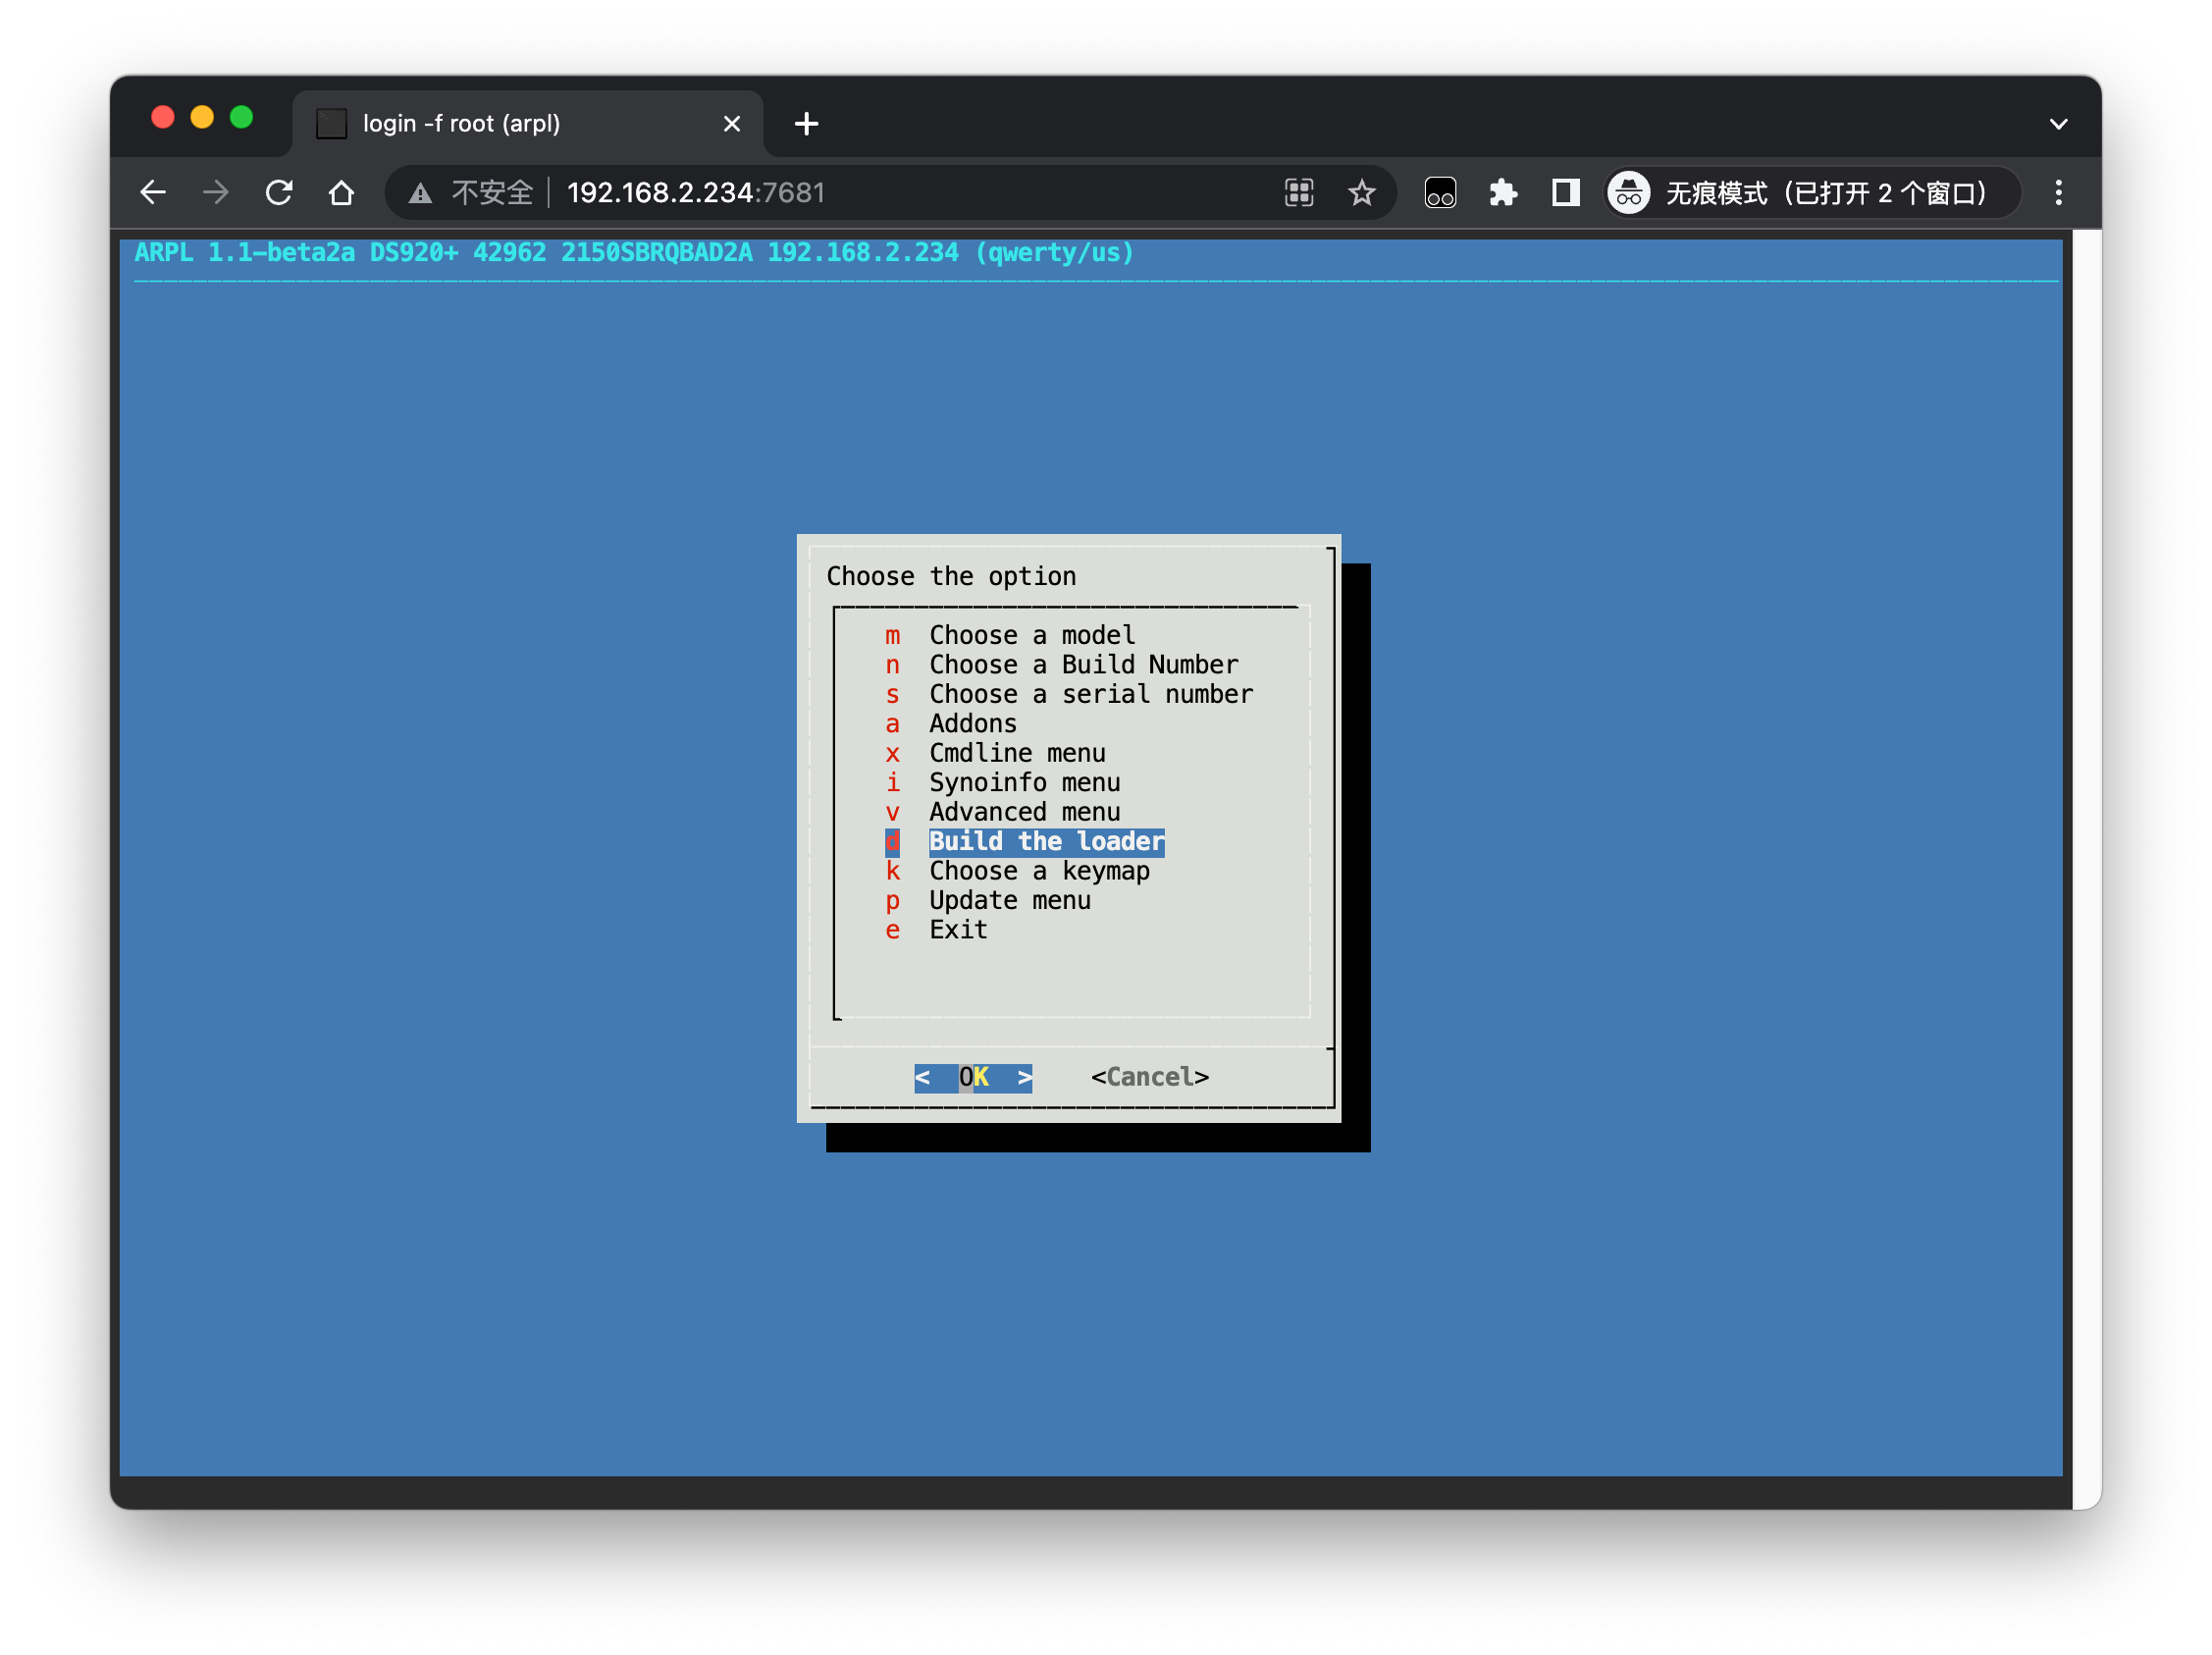Click the red macOS close window button
2212x1655 pixels.
tap(163, 118)
